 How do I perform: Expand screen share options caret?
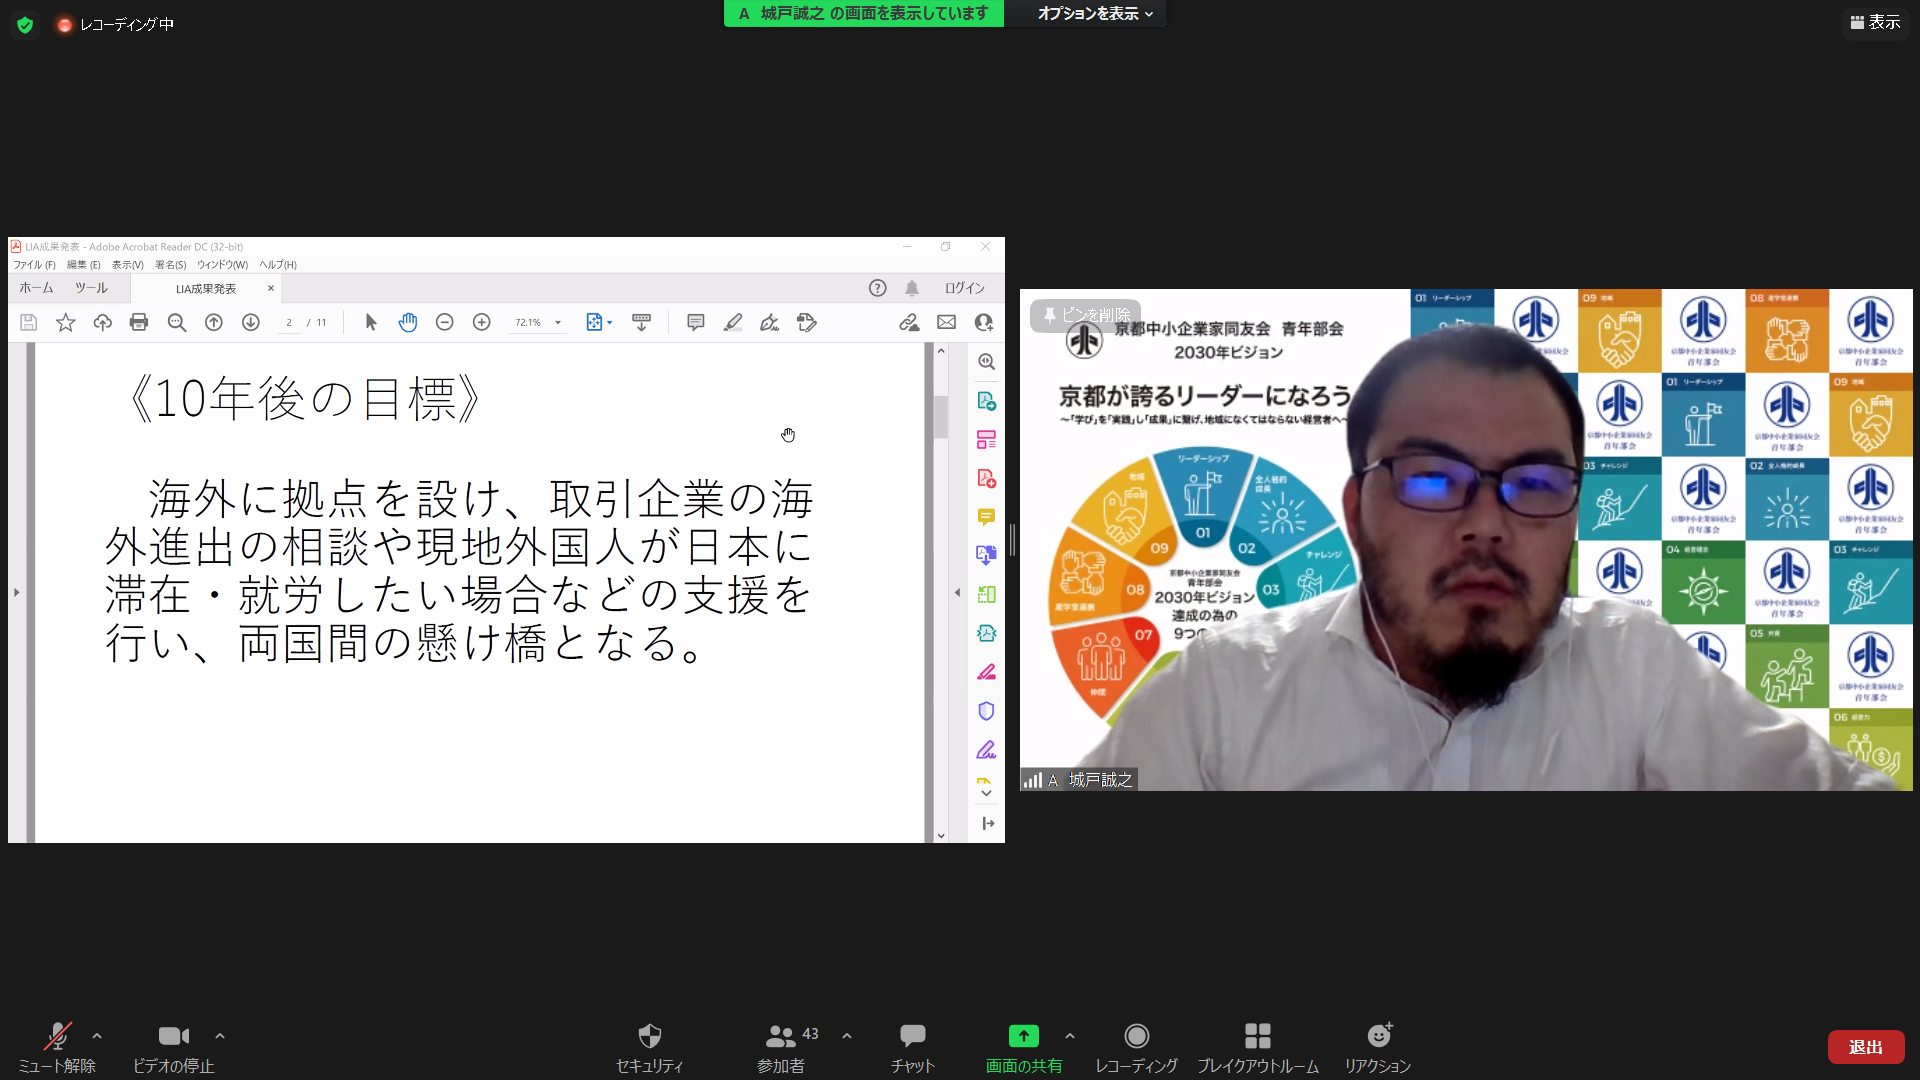click(1070, 1036)
